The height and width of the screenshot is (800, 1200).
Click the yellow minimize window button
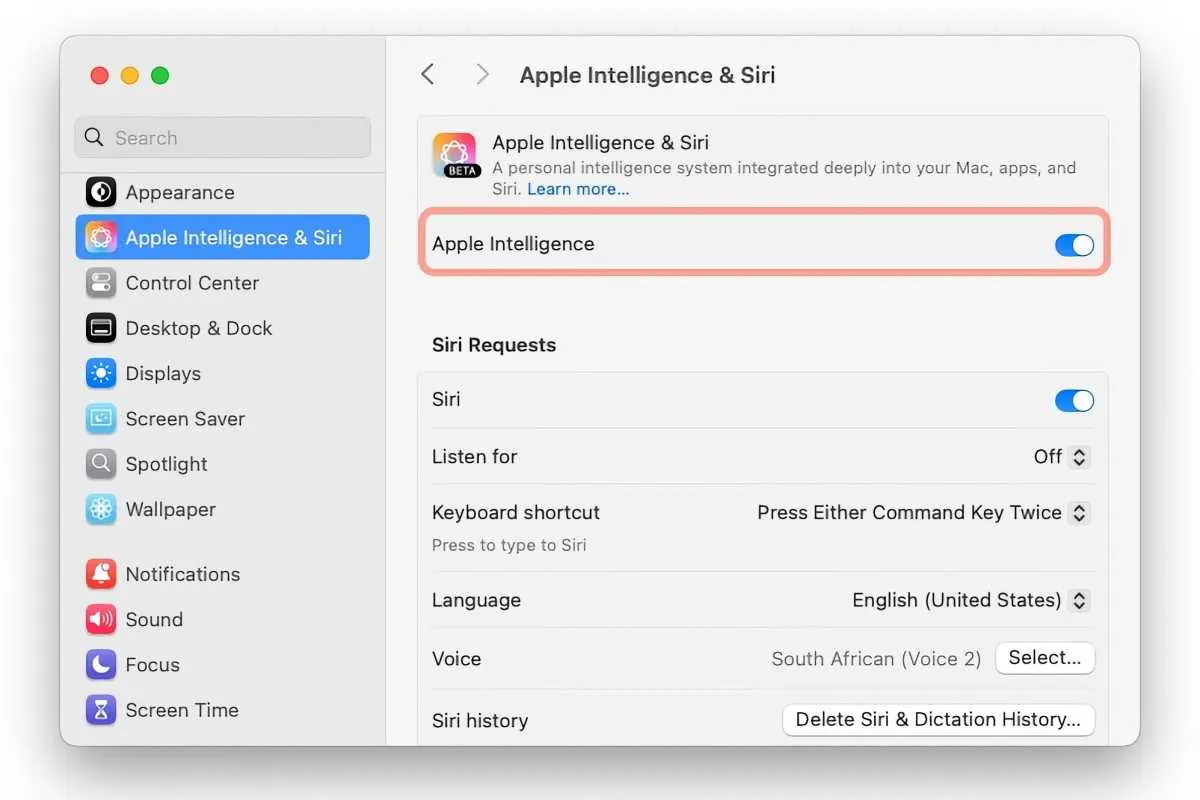click(129, 75)
